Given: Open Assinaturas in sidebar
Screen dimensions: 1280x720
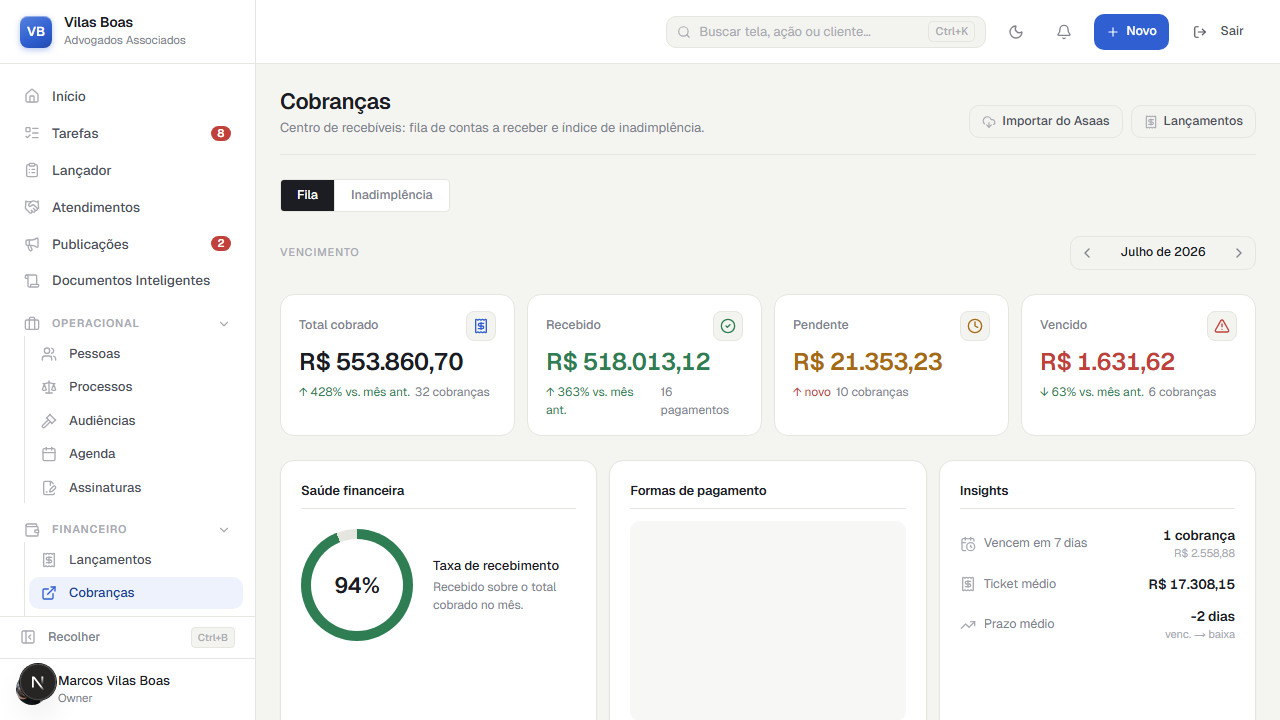Looking at the screenshot, I should point(136,488).
